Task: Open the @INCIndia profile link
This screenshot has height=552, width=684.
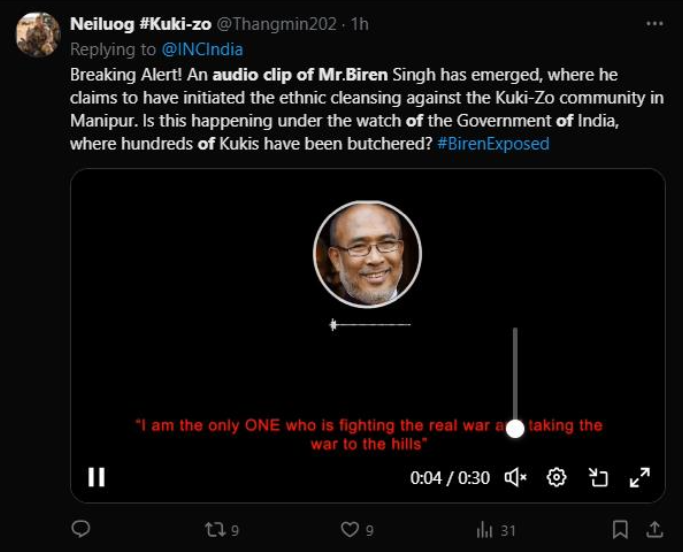Action: pyautogui.click(x=202, y=49)
